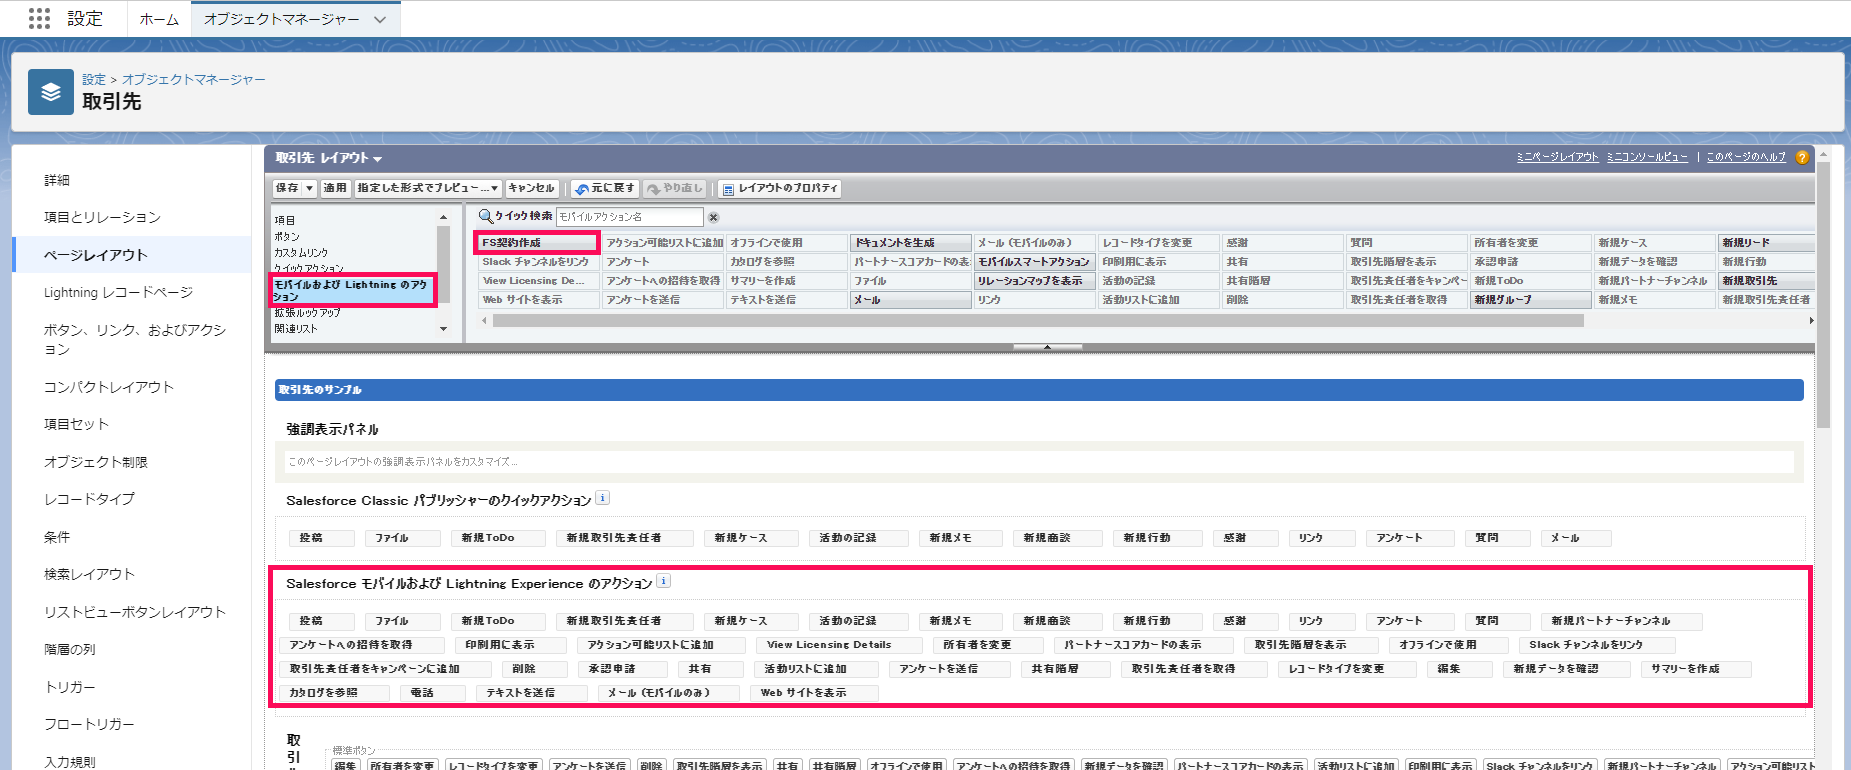
Task: Click the quick search magnifier icon
Action: pyautogui.click(x=486, y=216)
